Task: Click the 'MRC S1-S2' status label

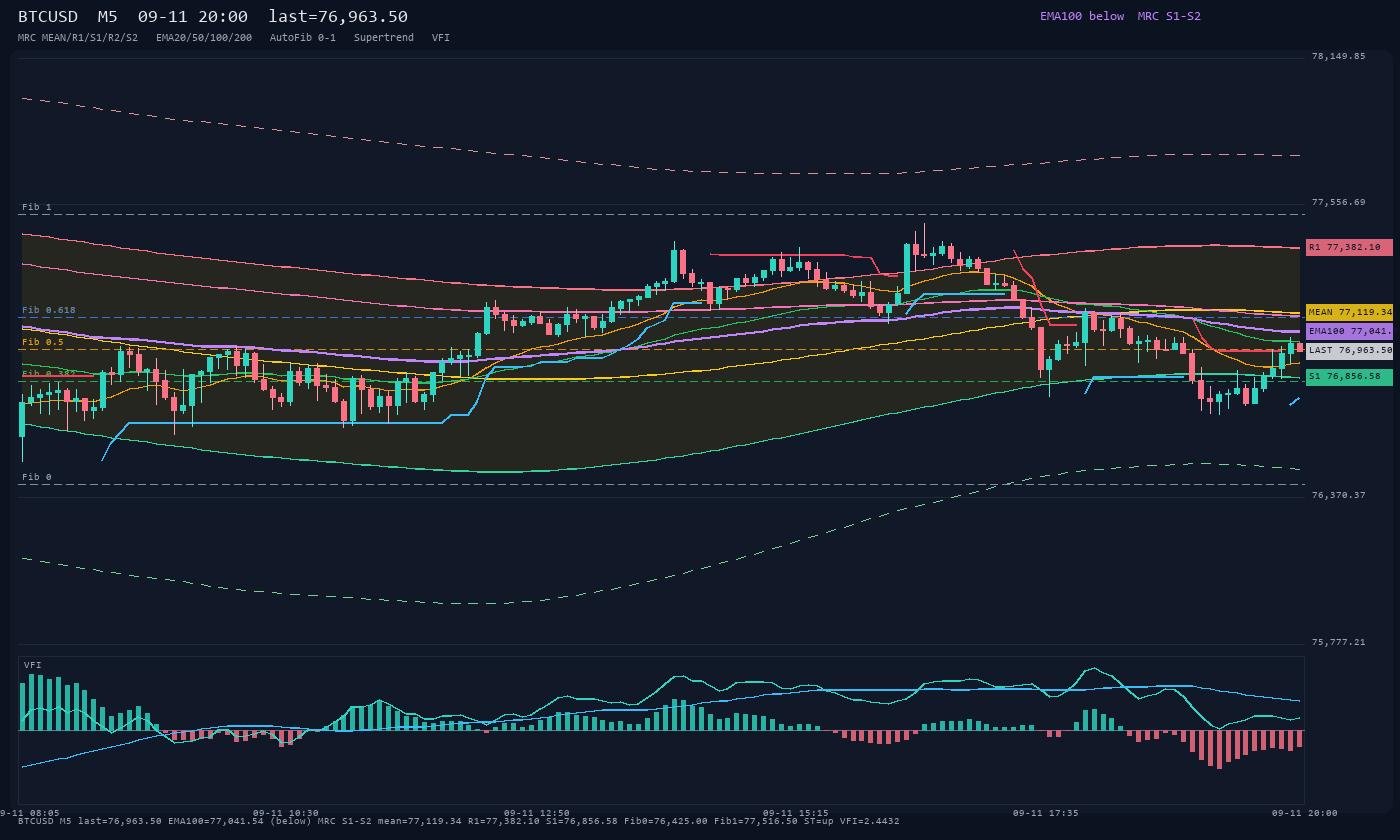Action: pos(1169,16)
